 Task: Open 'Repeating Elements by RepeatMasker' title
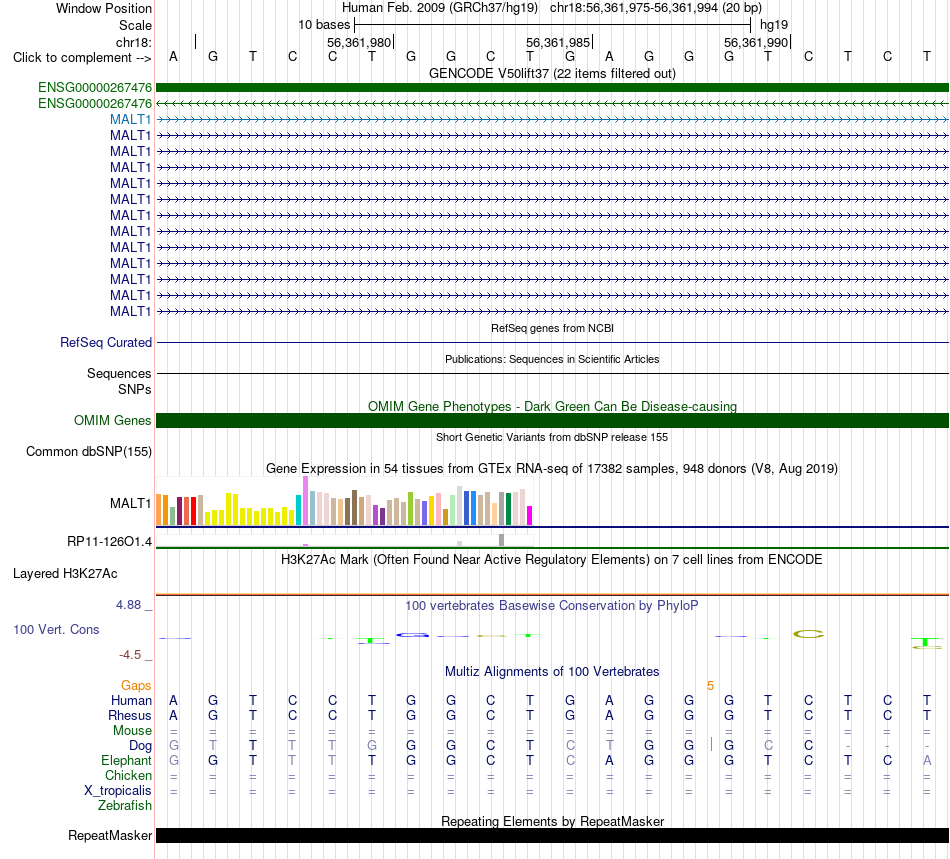click(x=552, y=821)
